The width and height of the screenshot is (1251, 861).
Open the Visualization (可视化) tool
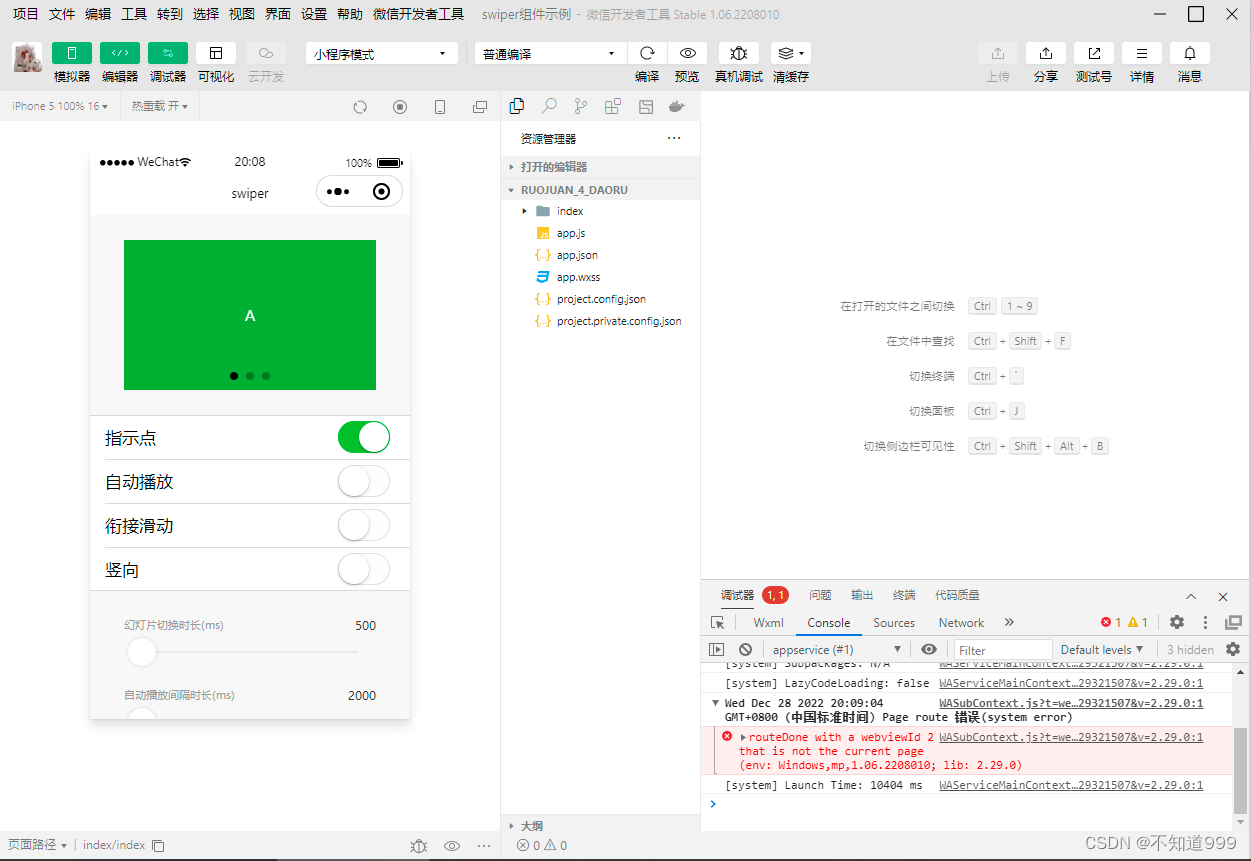pyautogui.click(x=216, y=53)
